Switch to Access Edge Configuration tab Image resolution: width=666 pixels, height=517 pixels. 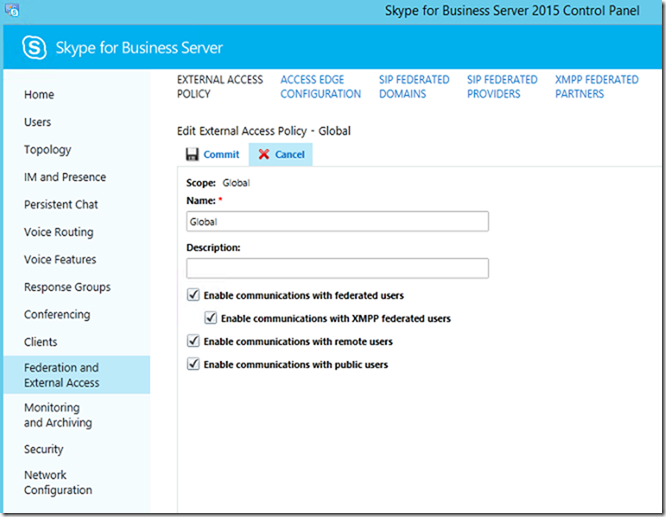(321, 87)
